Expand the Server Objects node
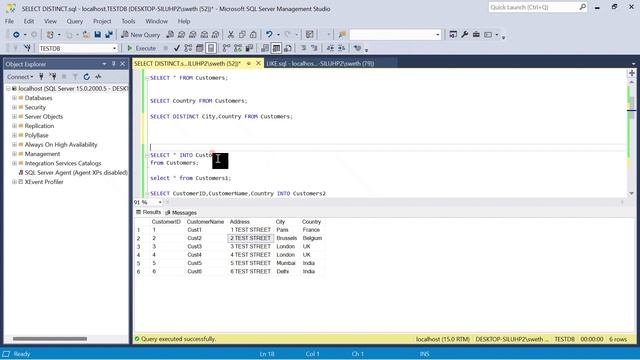 point(14,117)
